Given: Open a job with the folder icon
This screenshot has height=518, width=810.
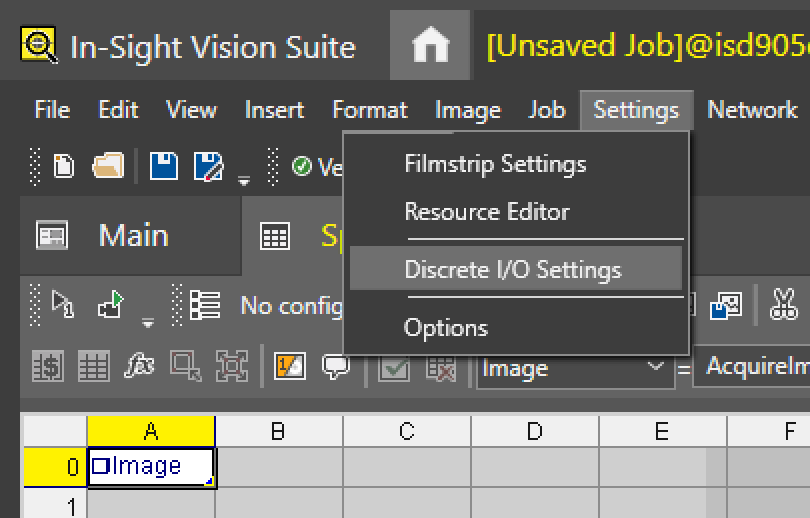Looking at the screenshot, I should (x=107, y=166).
